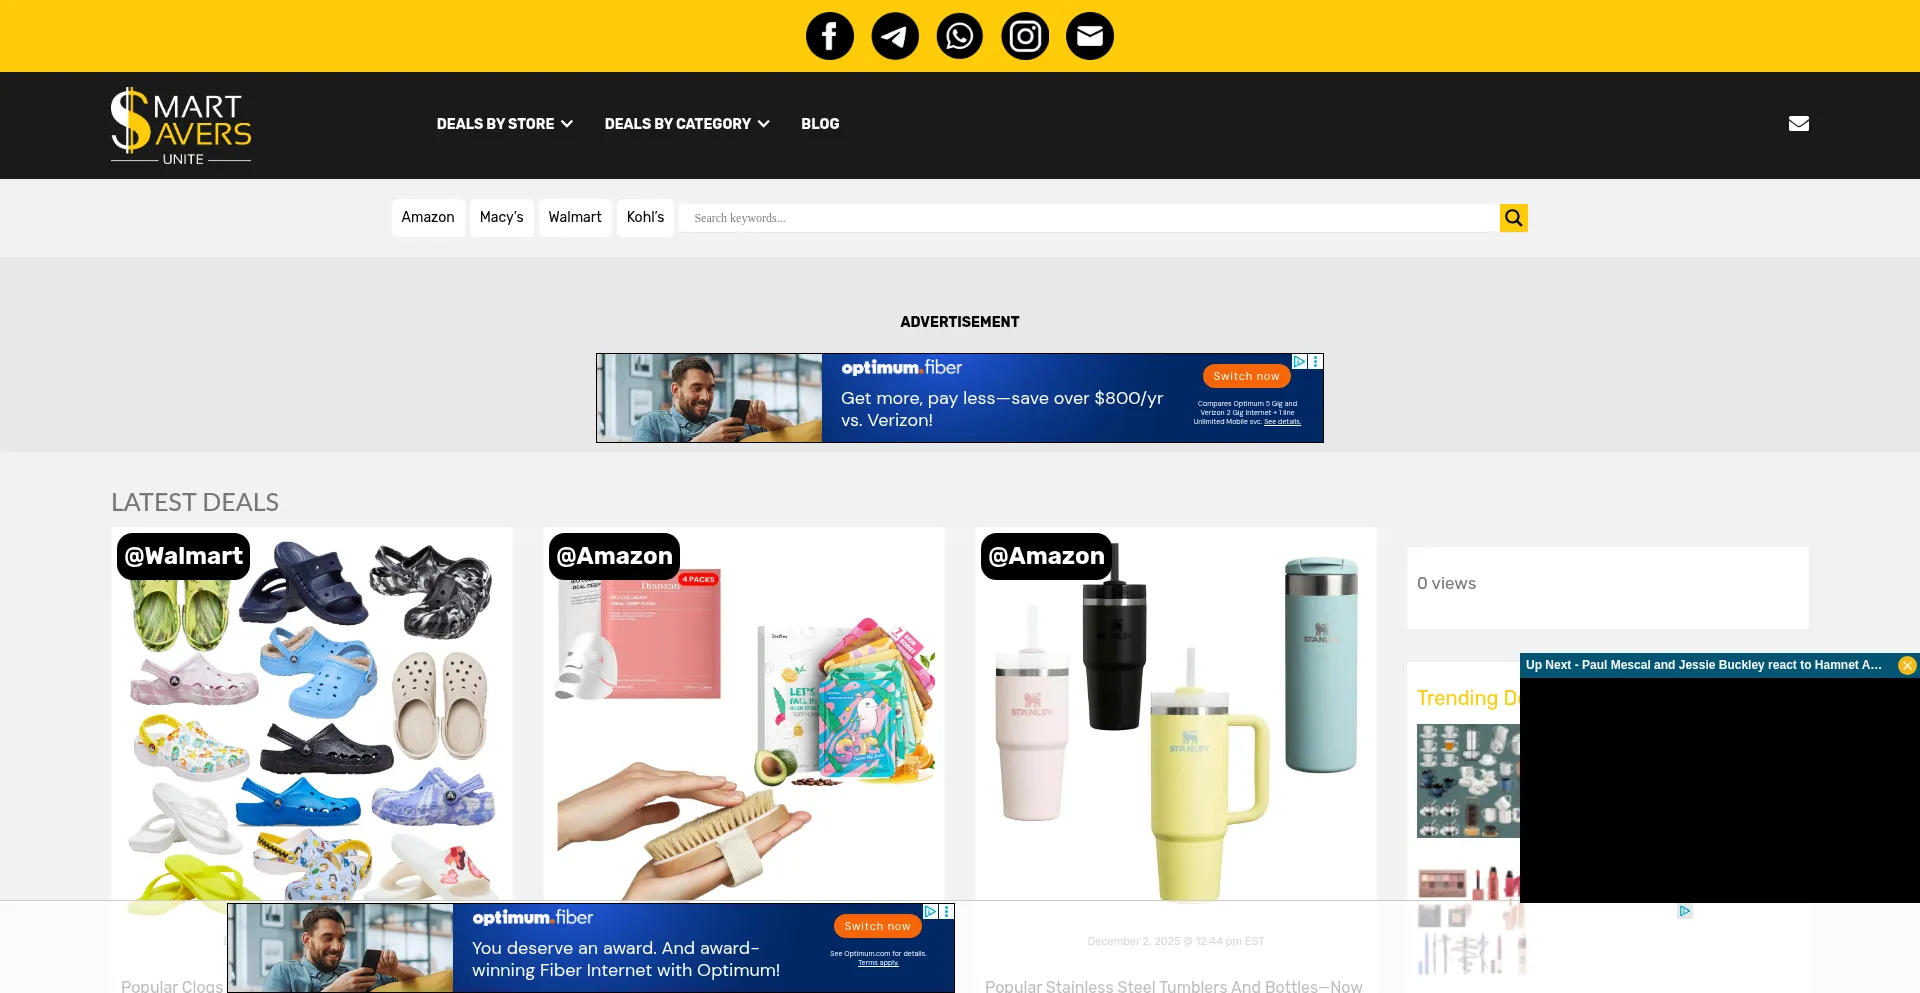Viewport: 1920px width, 993px height.
Task: Click the Smart Savers Unite logo
Action: pyautogui.click(x=181, y=125)
